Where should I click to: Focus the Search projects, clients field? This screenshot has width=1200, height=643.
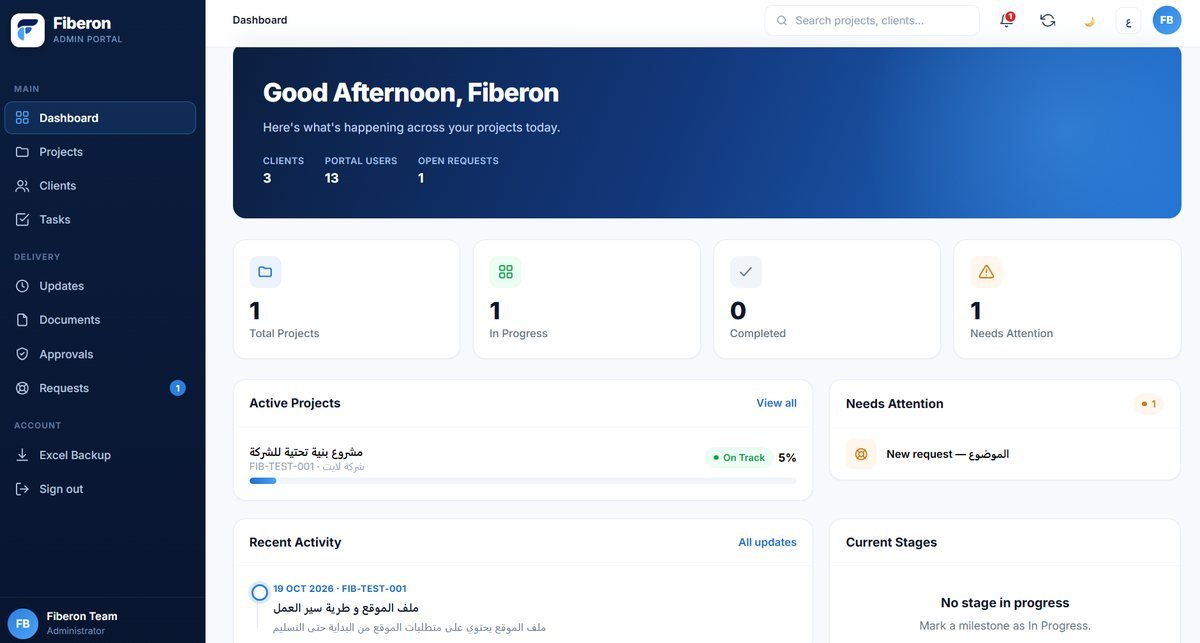click(x=872, y=20)
